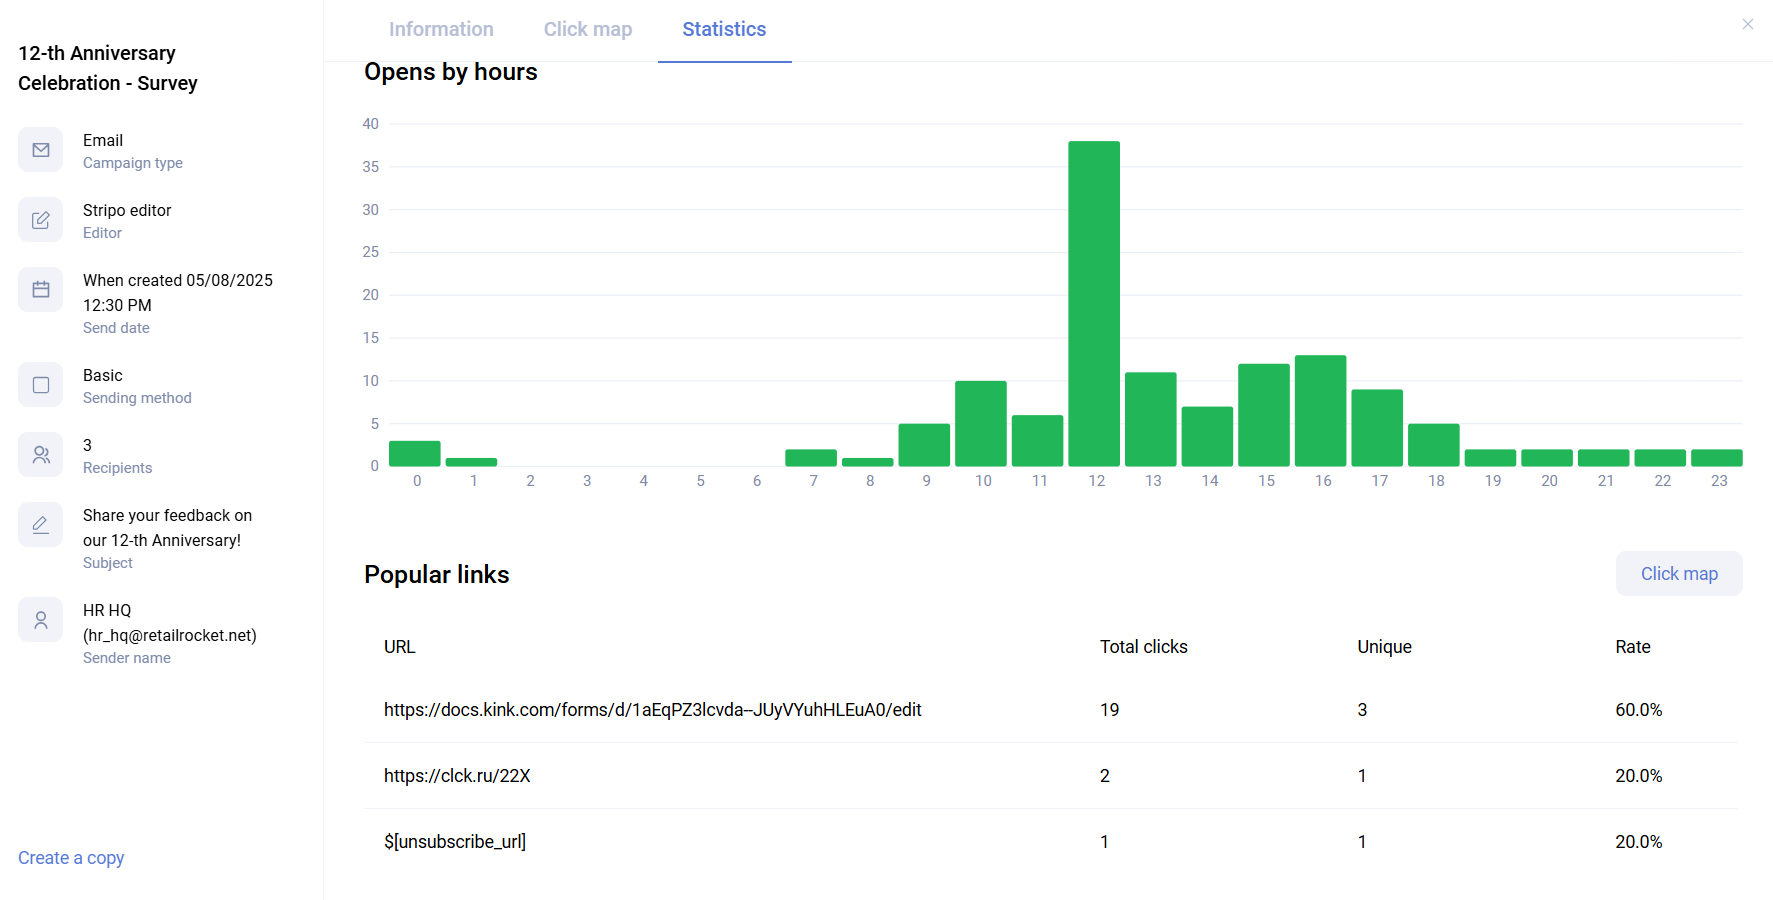This screenshot has height=900, width=1773.
Task: Click the Recipients people icon
Action: pyautogui.click(x=41, y=455)
